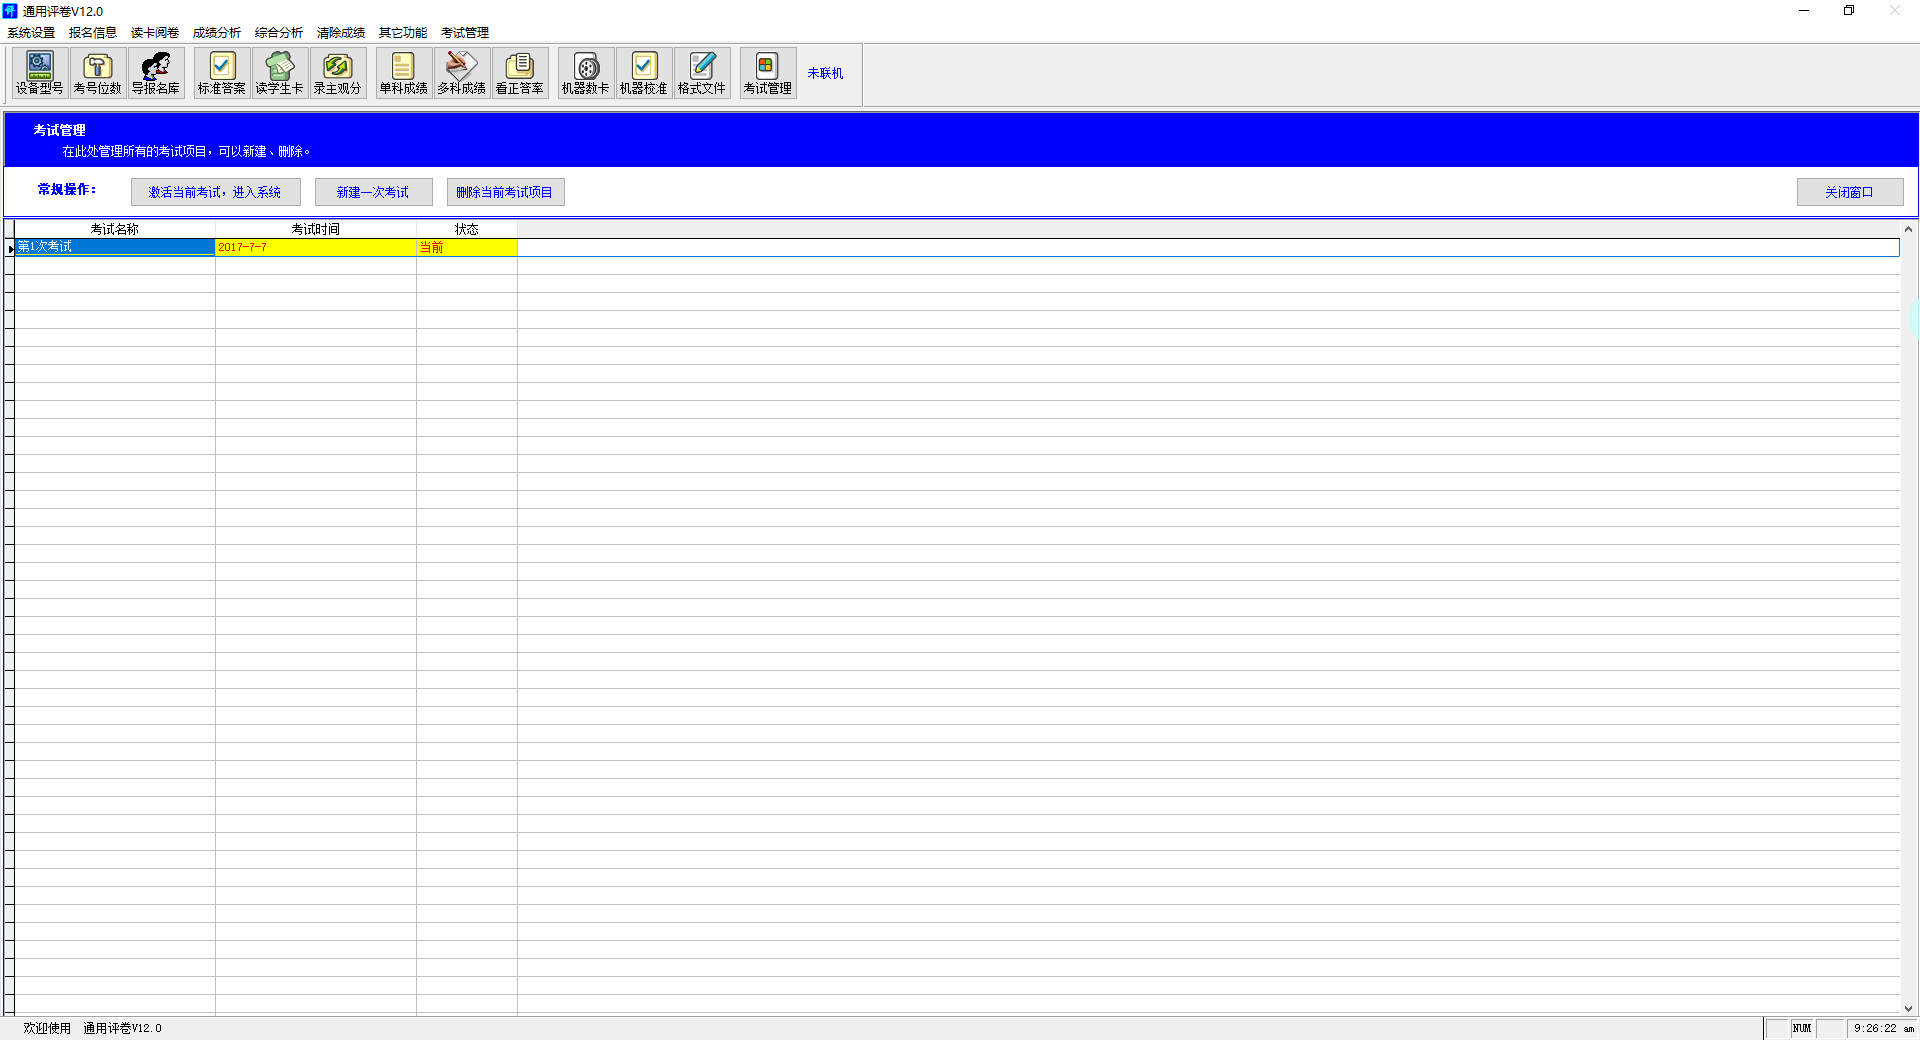Image resolution: width=1920 pixels, height=1040 pixels.
Task: Select the 当前 status cell
Action: [x=467, y=247]
